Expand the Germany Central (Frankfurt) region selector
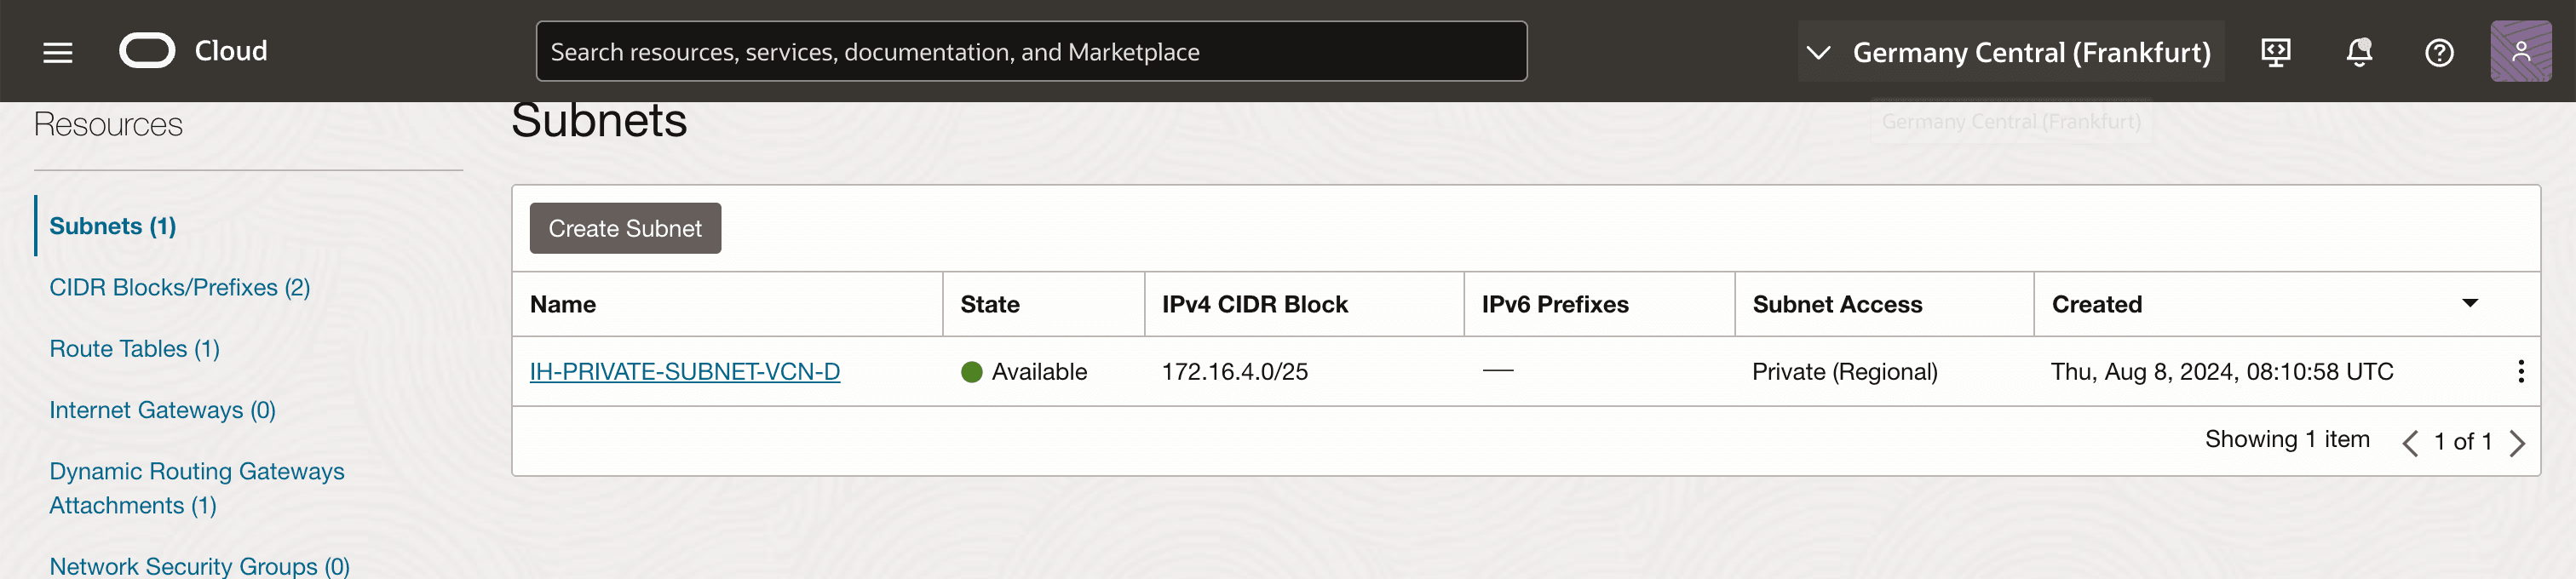This screenshot has height=579, width=2576. (2011, 52)
